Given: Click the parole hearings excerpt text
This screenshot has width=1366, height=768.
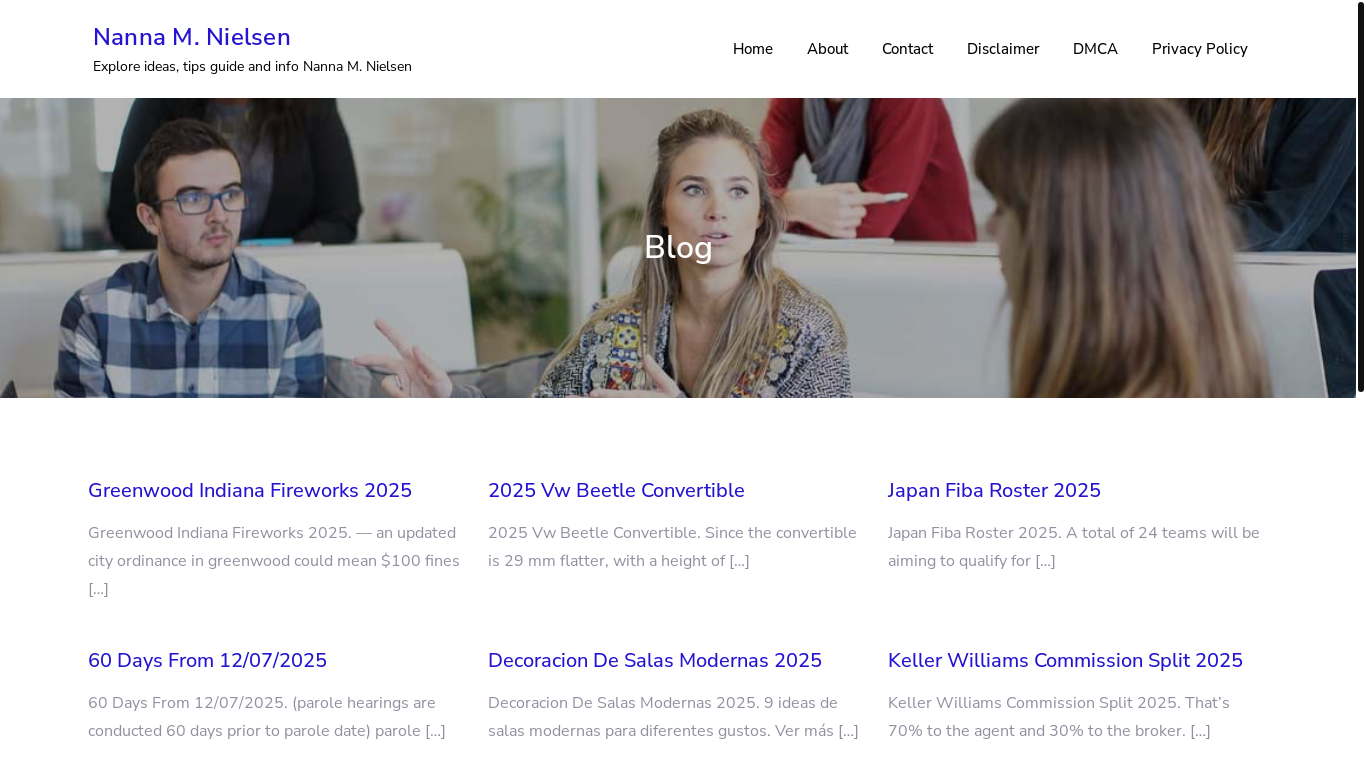Looking at the screenshot, I should click(267, 717).
